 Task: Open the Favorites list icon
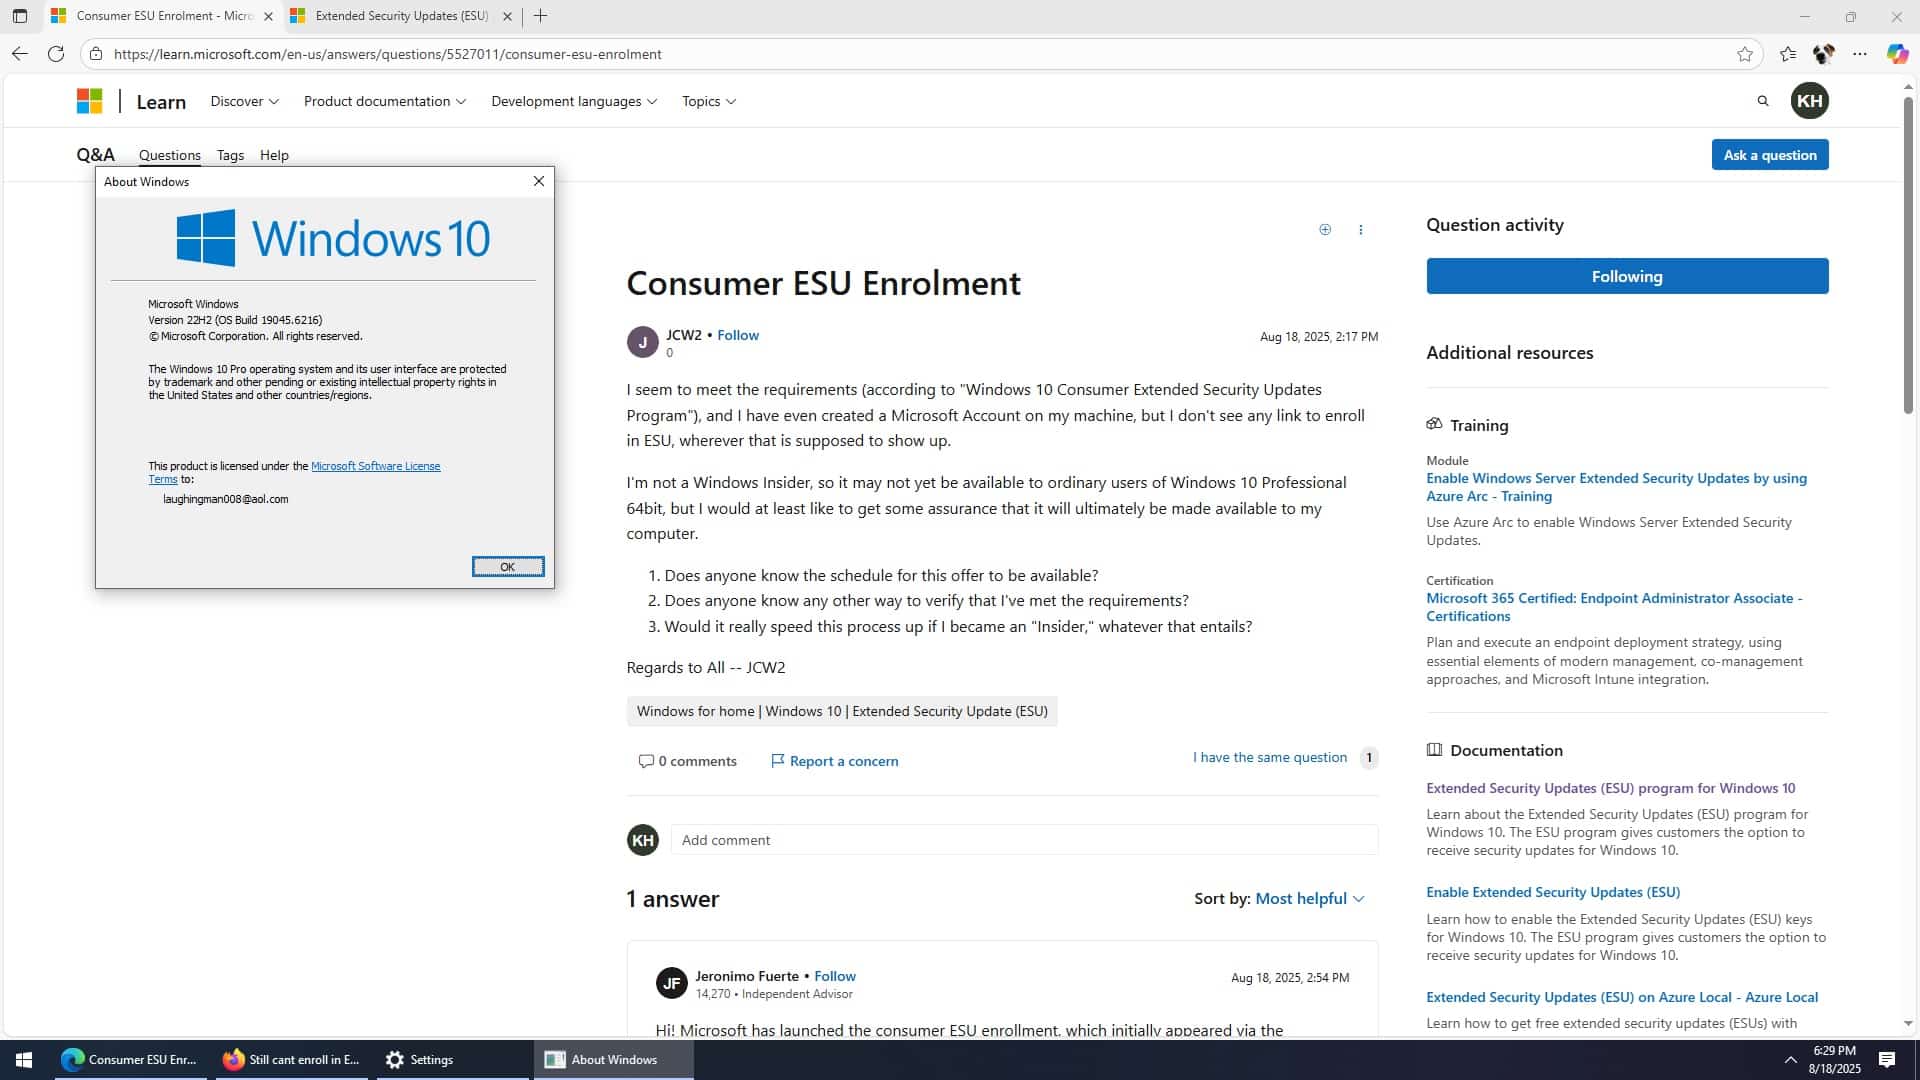pos(1788,54)
